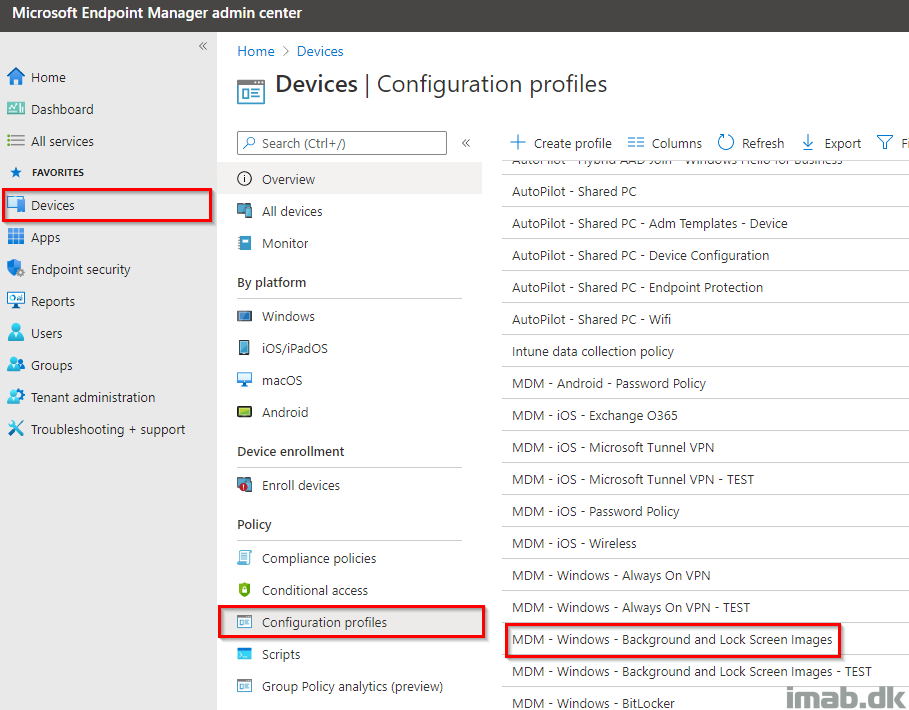Click the Filter funnel icon

885,142
